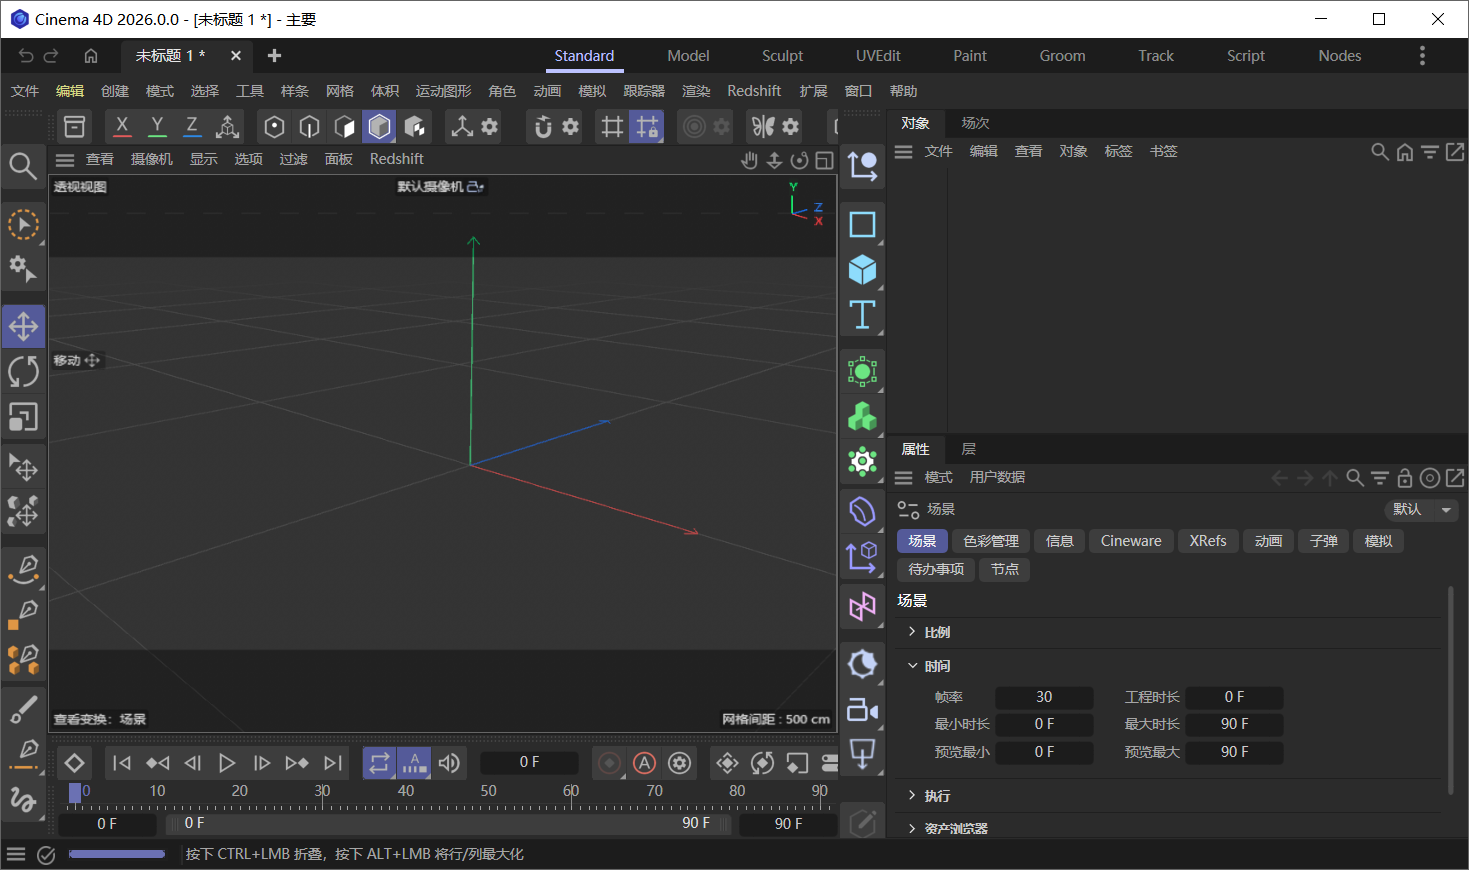Click the progress bar in status bar

tap(117, 854)
